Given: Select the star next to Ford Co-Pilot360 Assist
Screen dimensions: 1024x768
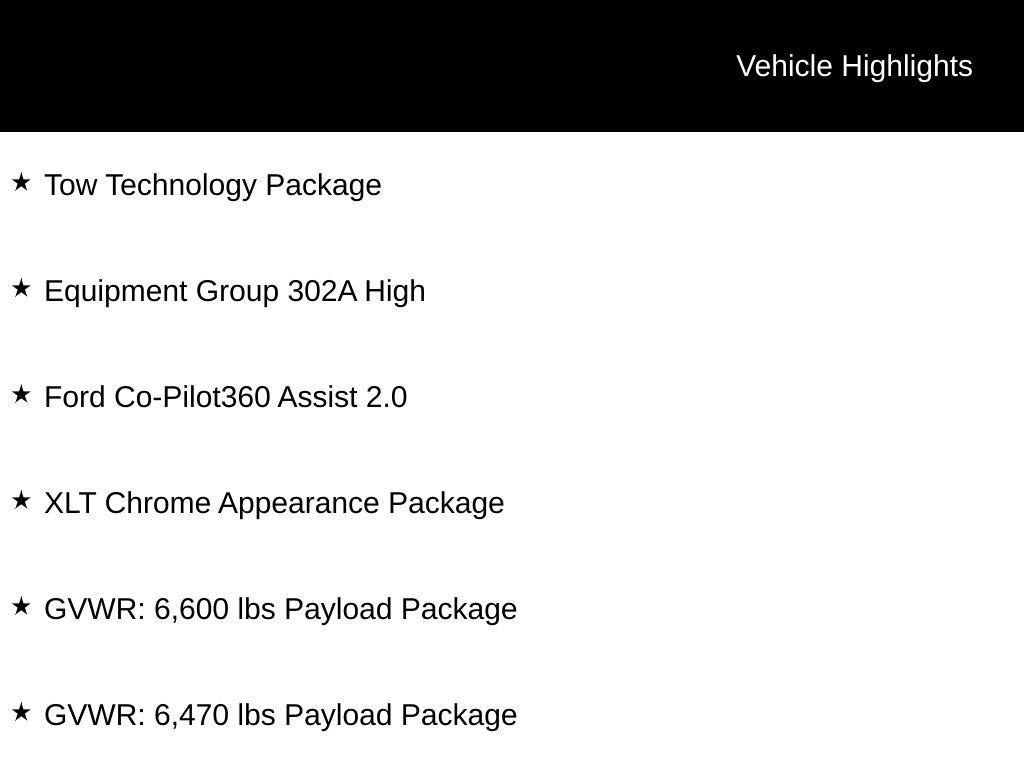Looking at the screenshot, I should pos(21,394).
